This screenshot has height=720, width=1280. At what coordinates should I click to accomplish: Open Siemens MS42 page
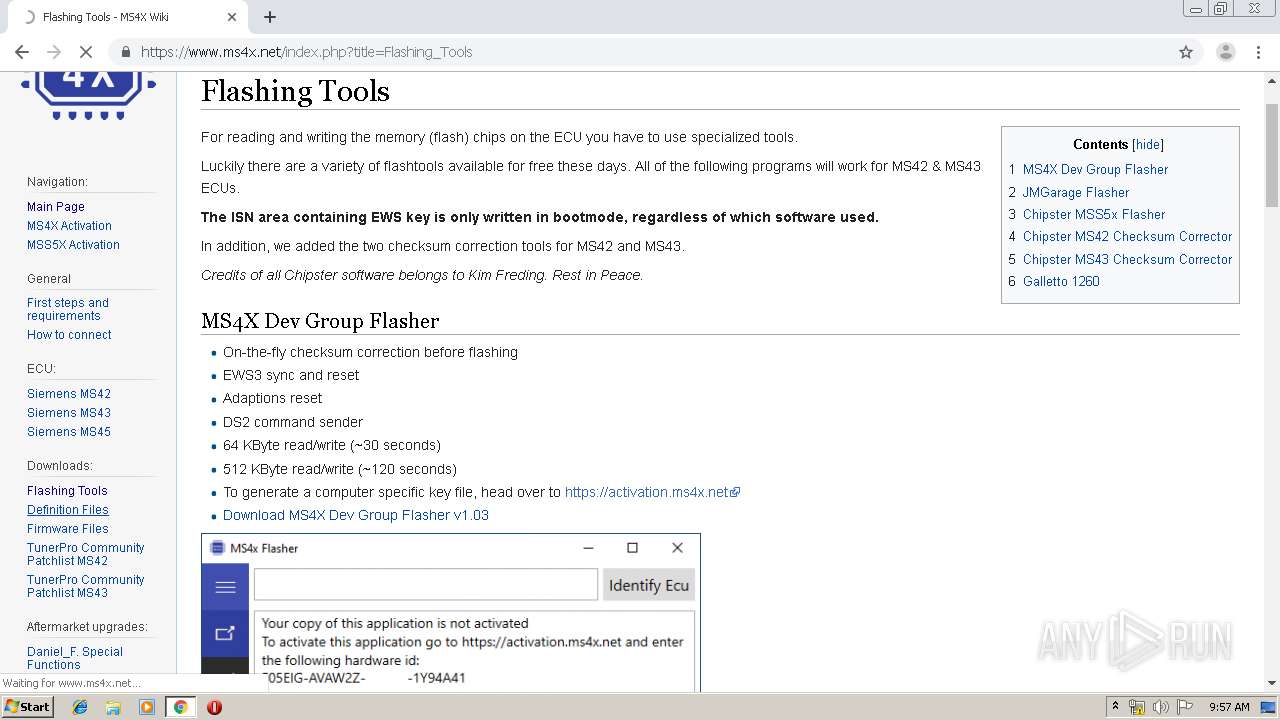(69, 394)
